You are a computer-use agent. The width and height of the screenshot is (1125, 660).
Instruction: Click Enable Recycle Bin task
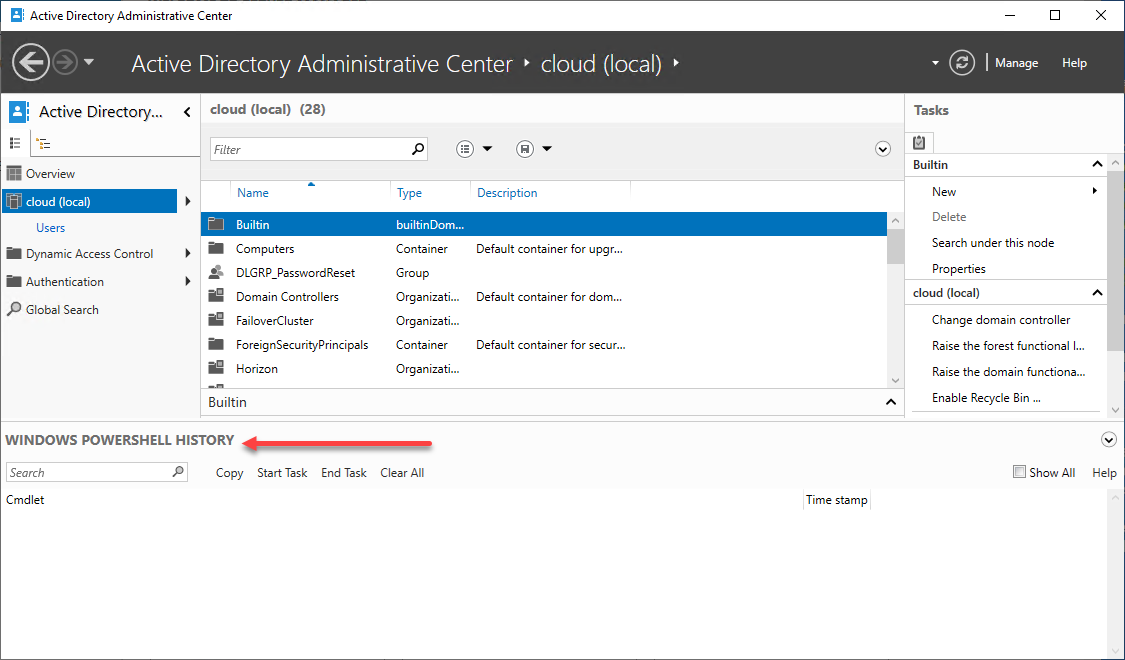pyautogui.click(x=986, y=397)
